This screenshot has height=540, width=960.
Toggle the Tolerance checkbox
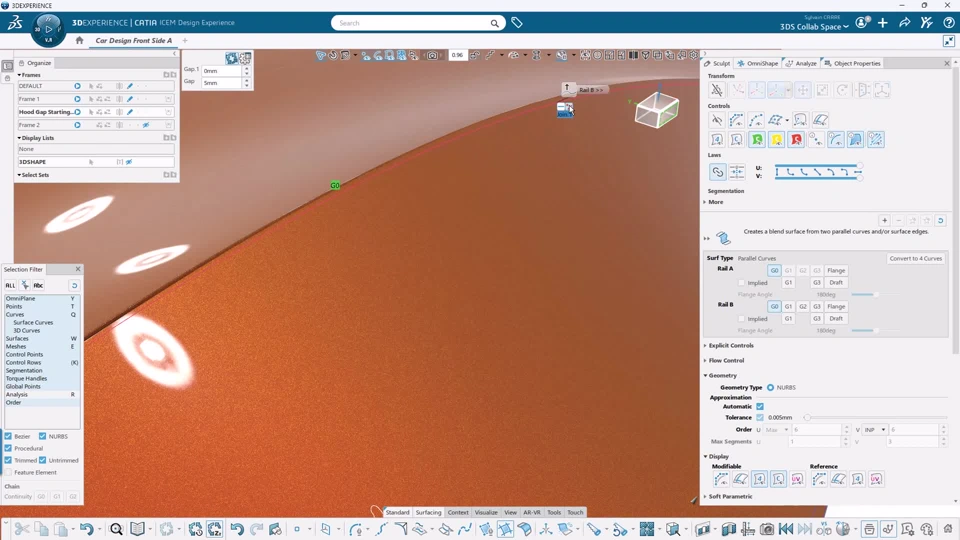pyautogui.click(x=760, y=418)
